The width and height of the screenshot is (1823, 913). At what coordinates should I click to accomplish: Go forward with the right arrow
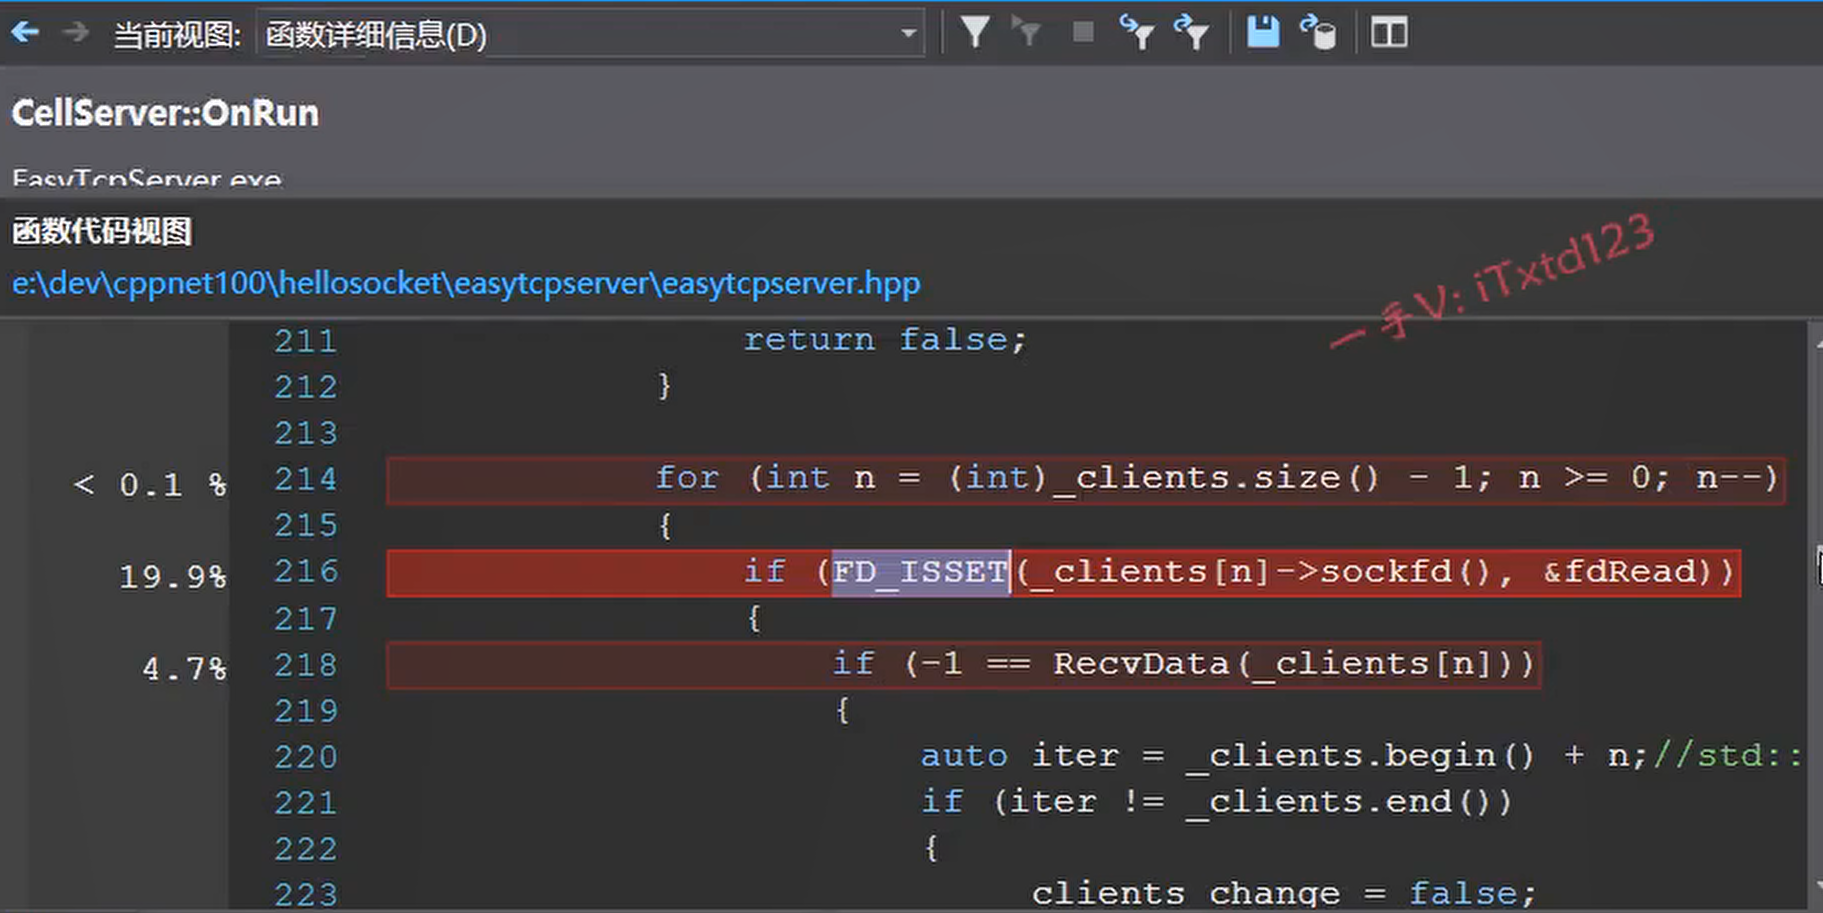click(76, 33)
